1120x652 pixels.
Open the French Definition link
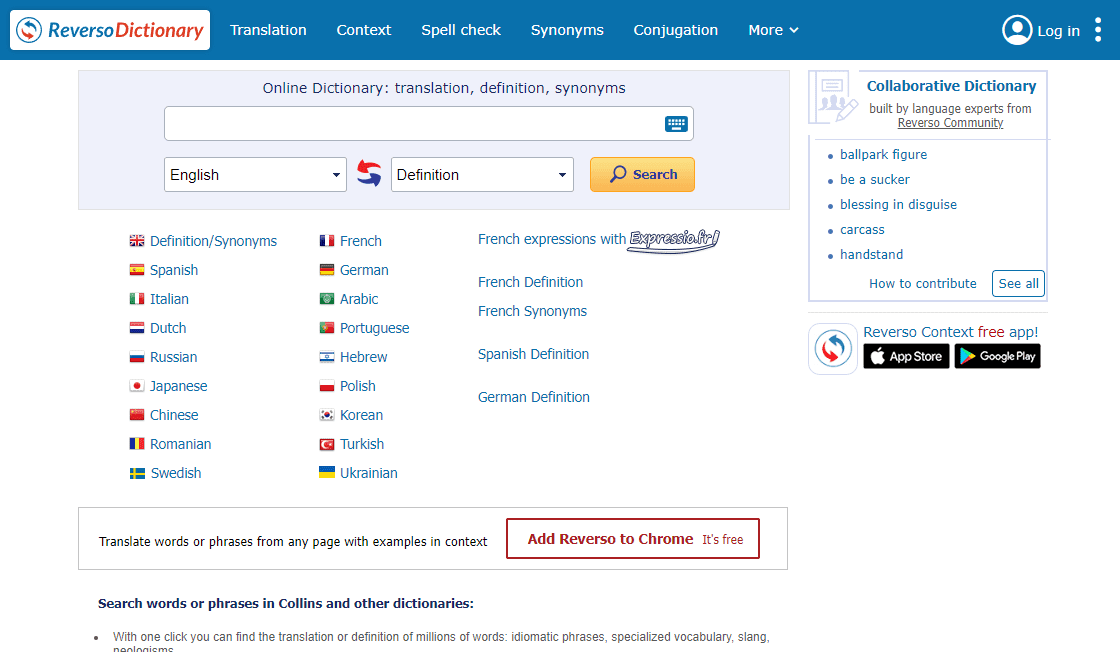531,282
